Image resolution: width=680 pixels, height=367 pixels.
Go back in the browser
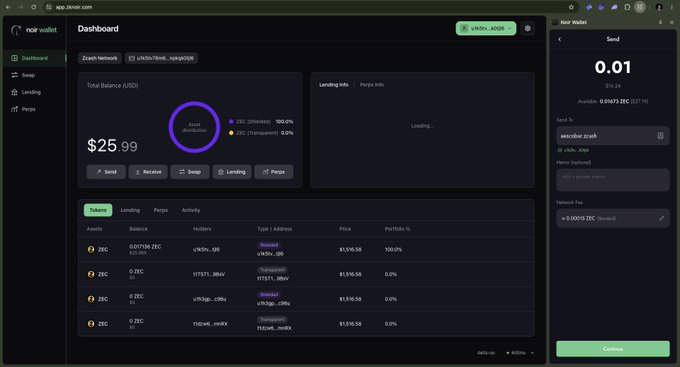click(8, 7)
